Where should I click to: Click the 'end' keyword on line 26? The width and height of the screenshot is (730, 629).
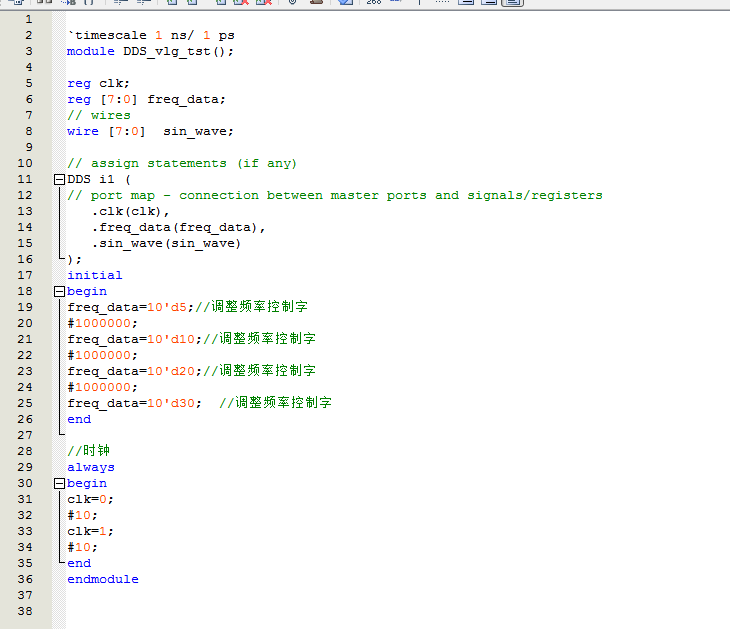click(x=79, y=419)
